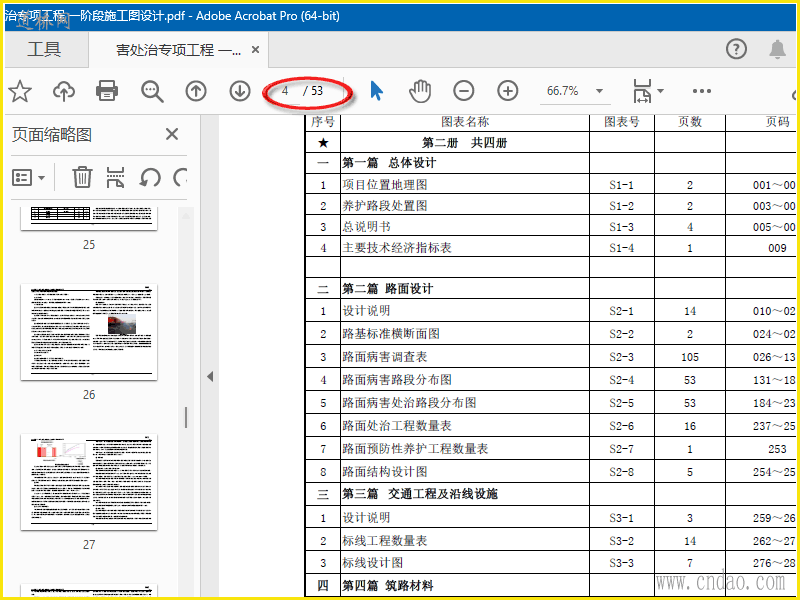Click the page count 105 cell
Viewport: 800px width, 600px height.
690,357
